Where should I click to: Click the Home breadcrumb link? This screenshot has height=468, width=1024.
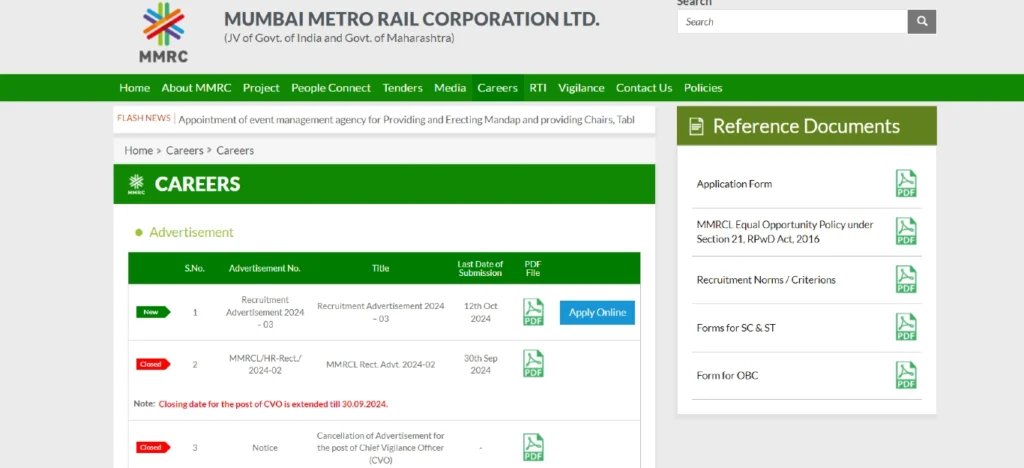(x=138, y=150)
